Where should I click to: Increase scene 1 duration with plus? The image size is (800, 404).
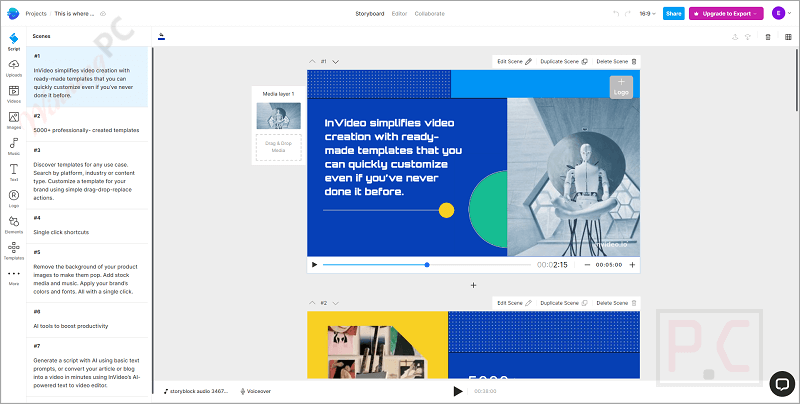point(632,265)
